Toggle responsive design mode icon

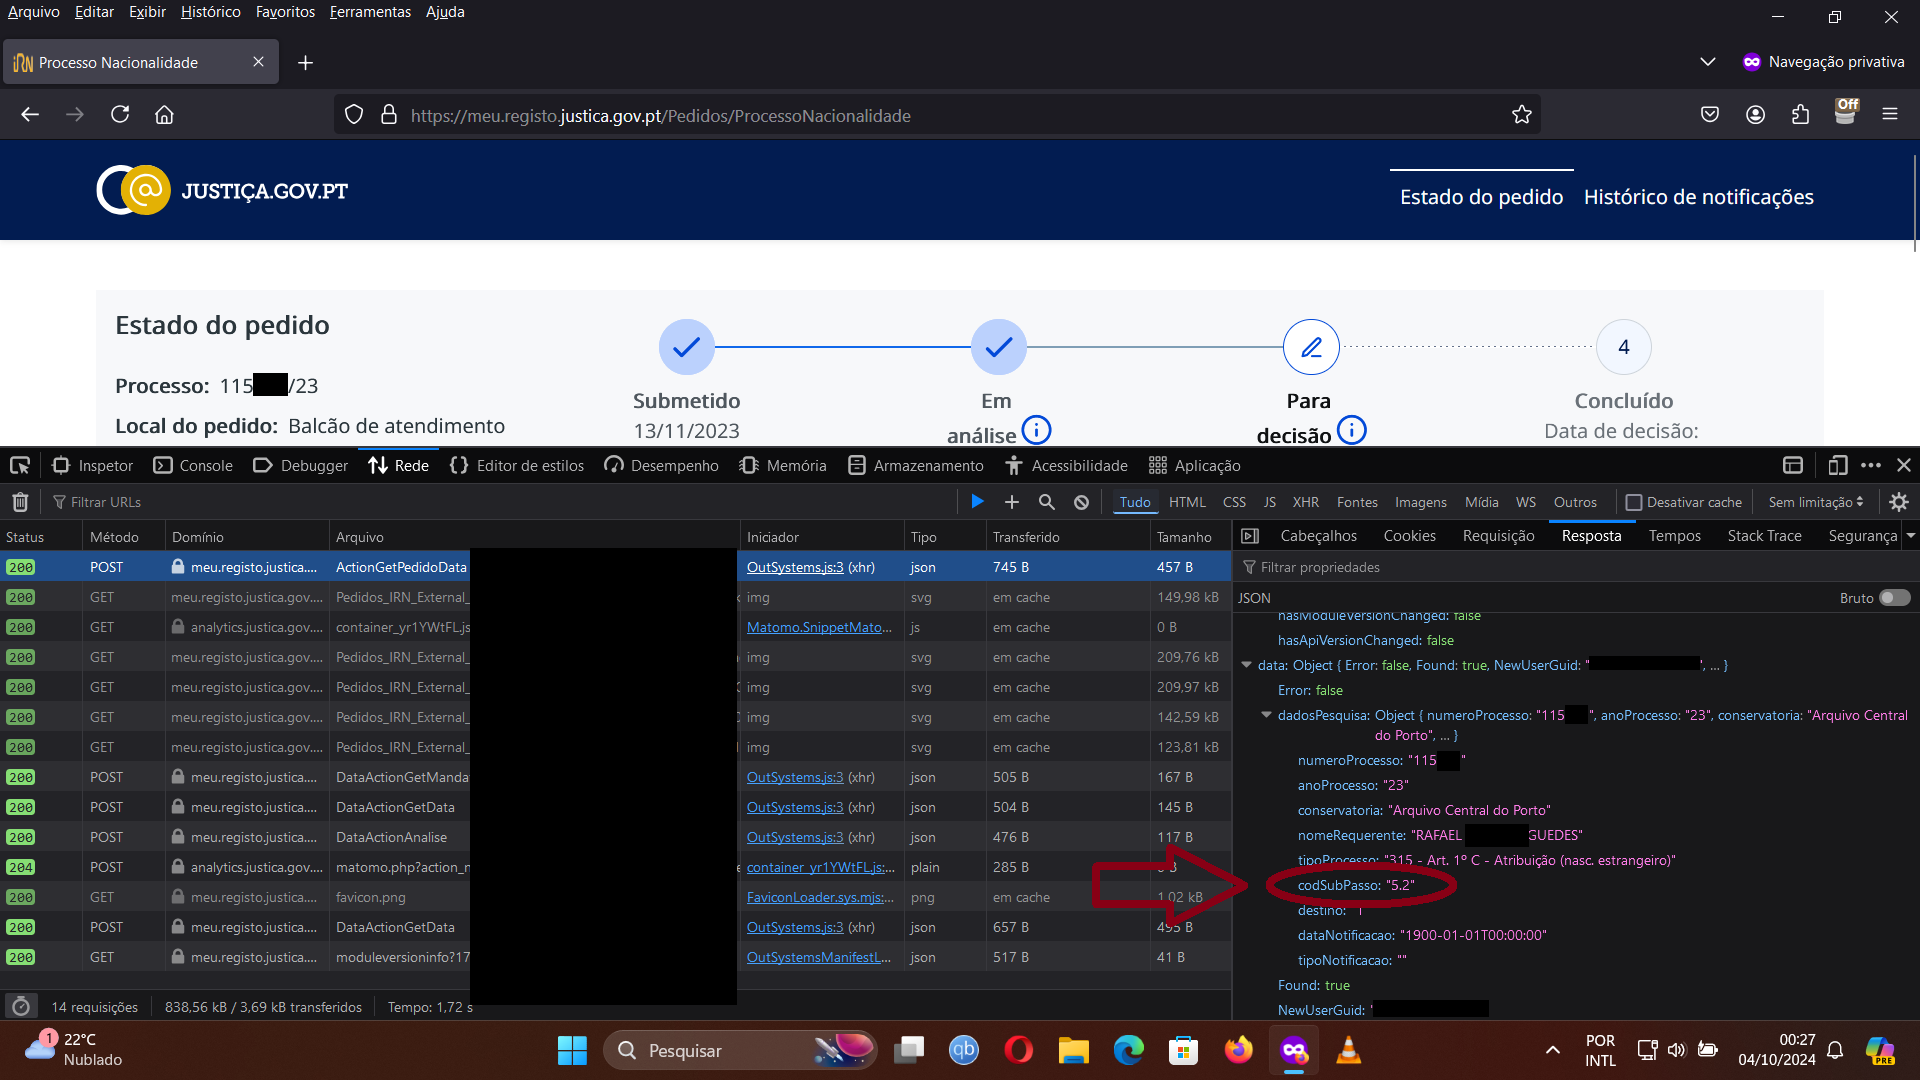click(x=1838, y=466)
